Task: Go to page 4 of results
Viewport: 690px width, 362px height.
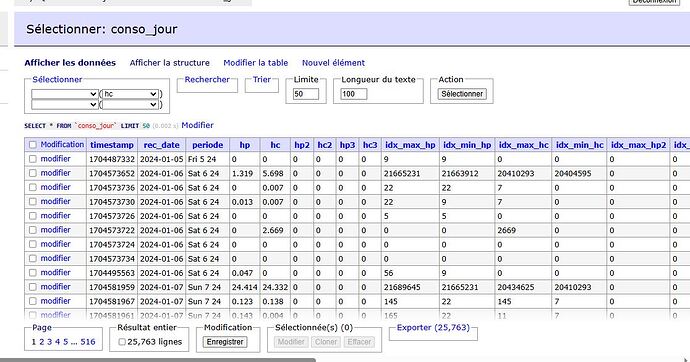Action: click(x=57, y=342)
